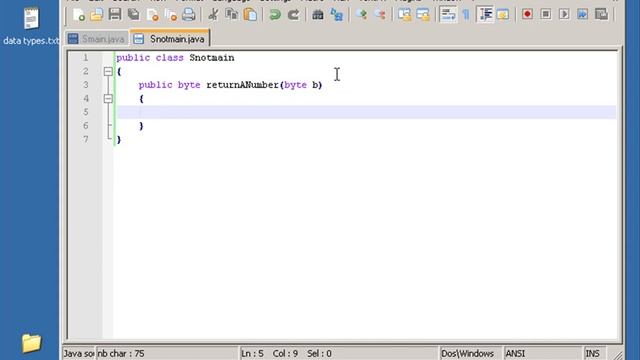Undo the last edit with the green arrow
This screenshot has width=640, height=360.
tap(275, 15)
